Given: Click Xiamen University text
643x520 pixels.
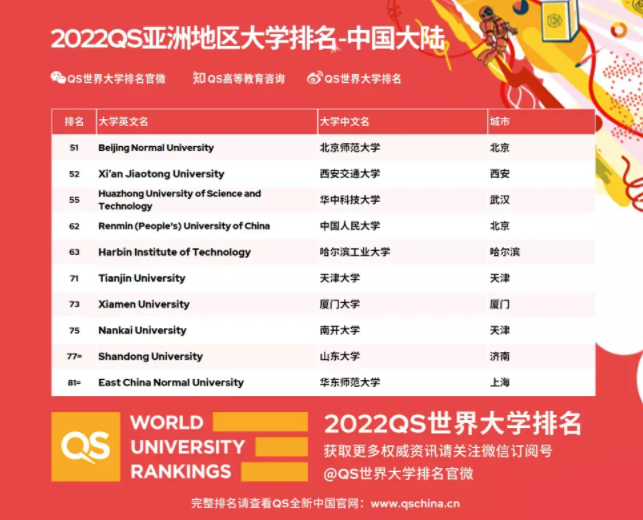Looking at the screenshot, I should [x=144, y=304].
